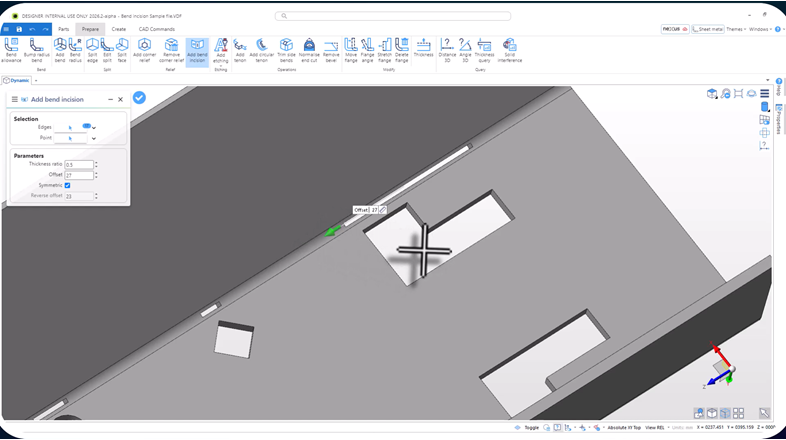Image resolution: width=786 pixels, height=440 pixels.
Task: Open the Add etching dropdown arrow
Action: click(221, 65)
